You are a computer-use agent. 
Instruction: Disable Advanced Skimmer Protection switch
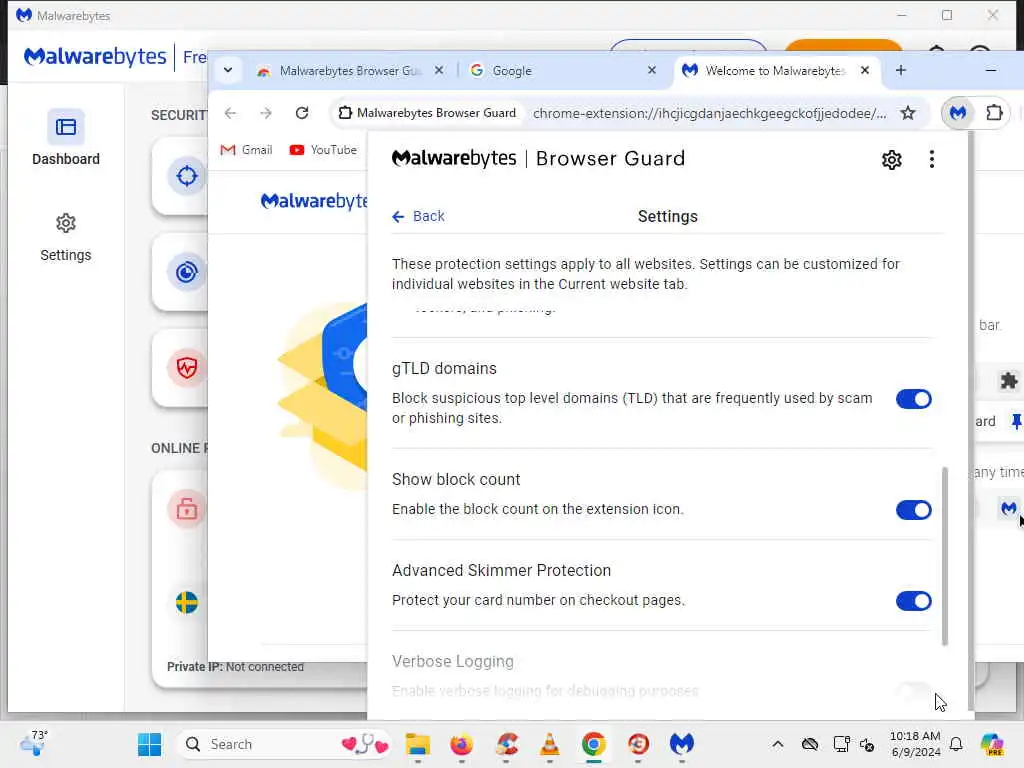click(x=913, y=601)
